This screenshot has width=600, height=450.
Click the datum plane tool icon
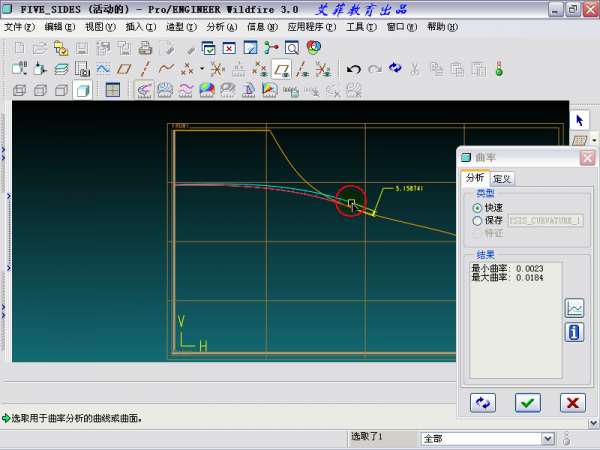click(x=124, y=69)
